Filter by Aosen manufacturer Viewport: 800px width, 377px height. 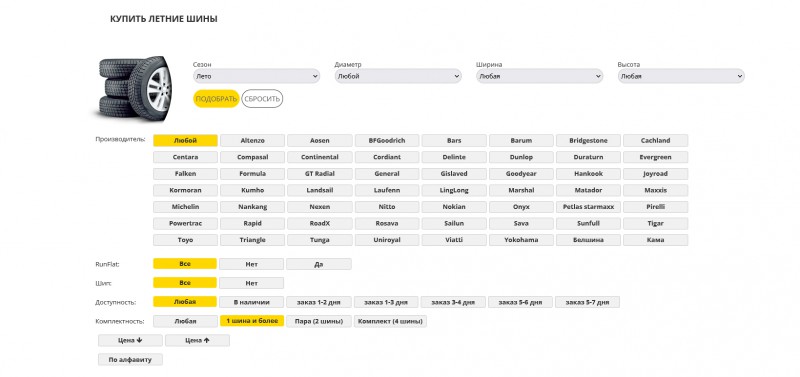coord(319,140)
